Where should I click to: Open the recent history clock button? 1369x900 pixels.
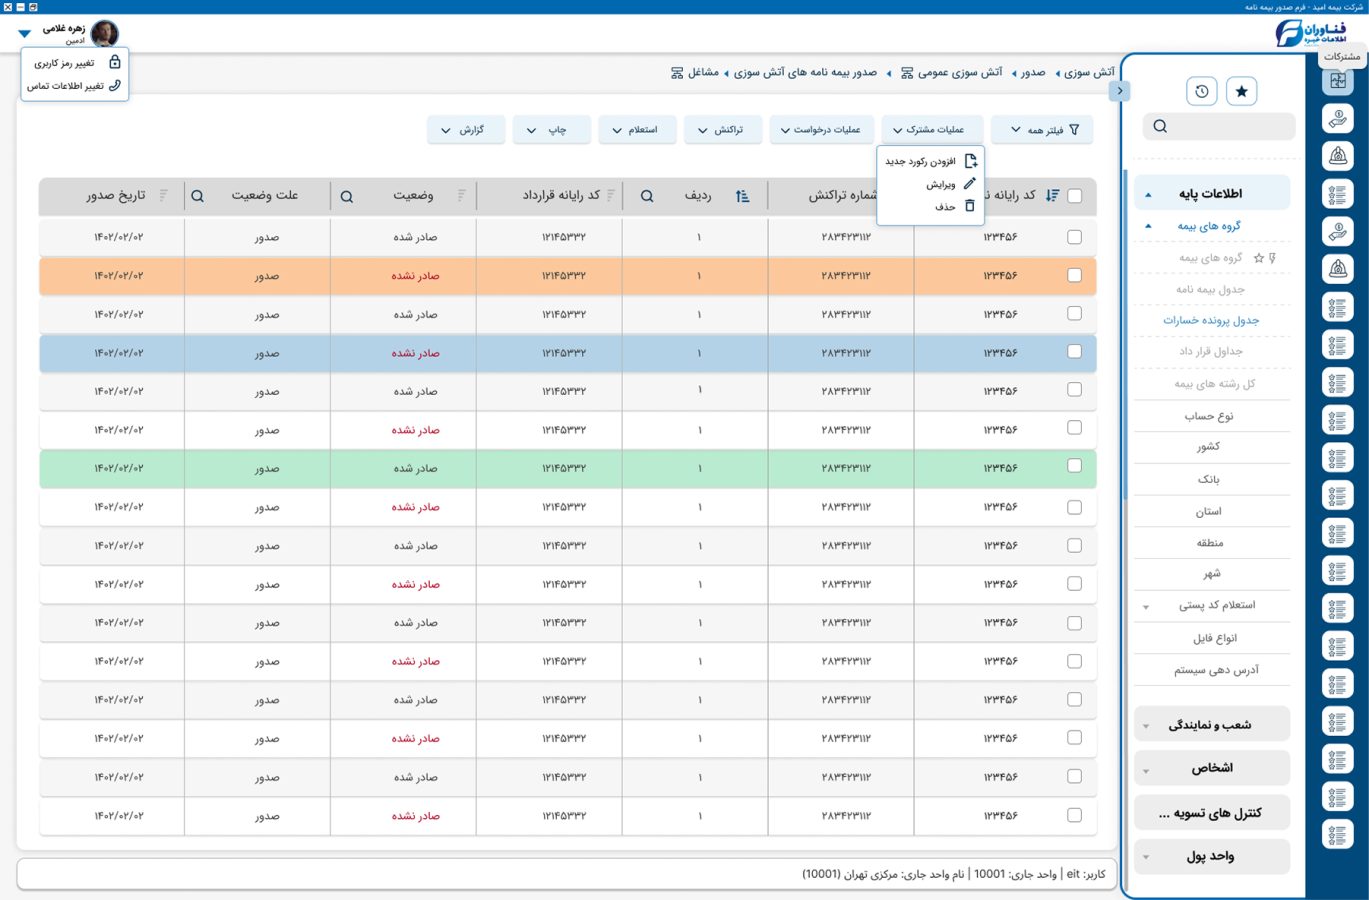(x=1202, y=91)
